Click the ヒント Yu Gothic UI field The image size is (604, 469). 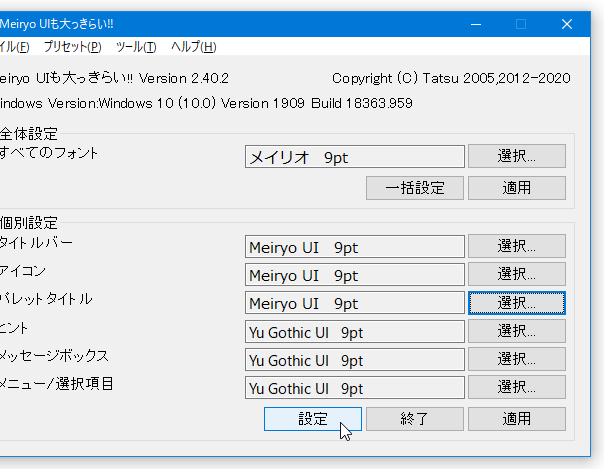click(354, 332)
